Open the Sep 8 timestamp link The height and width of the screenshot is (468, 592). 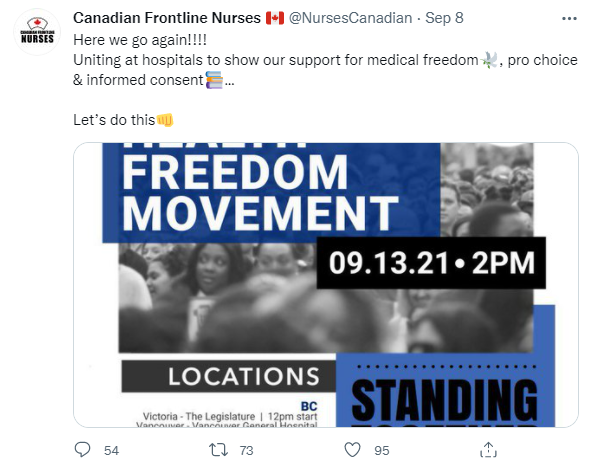pos(444,18)
